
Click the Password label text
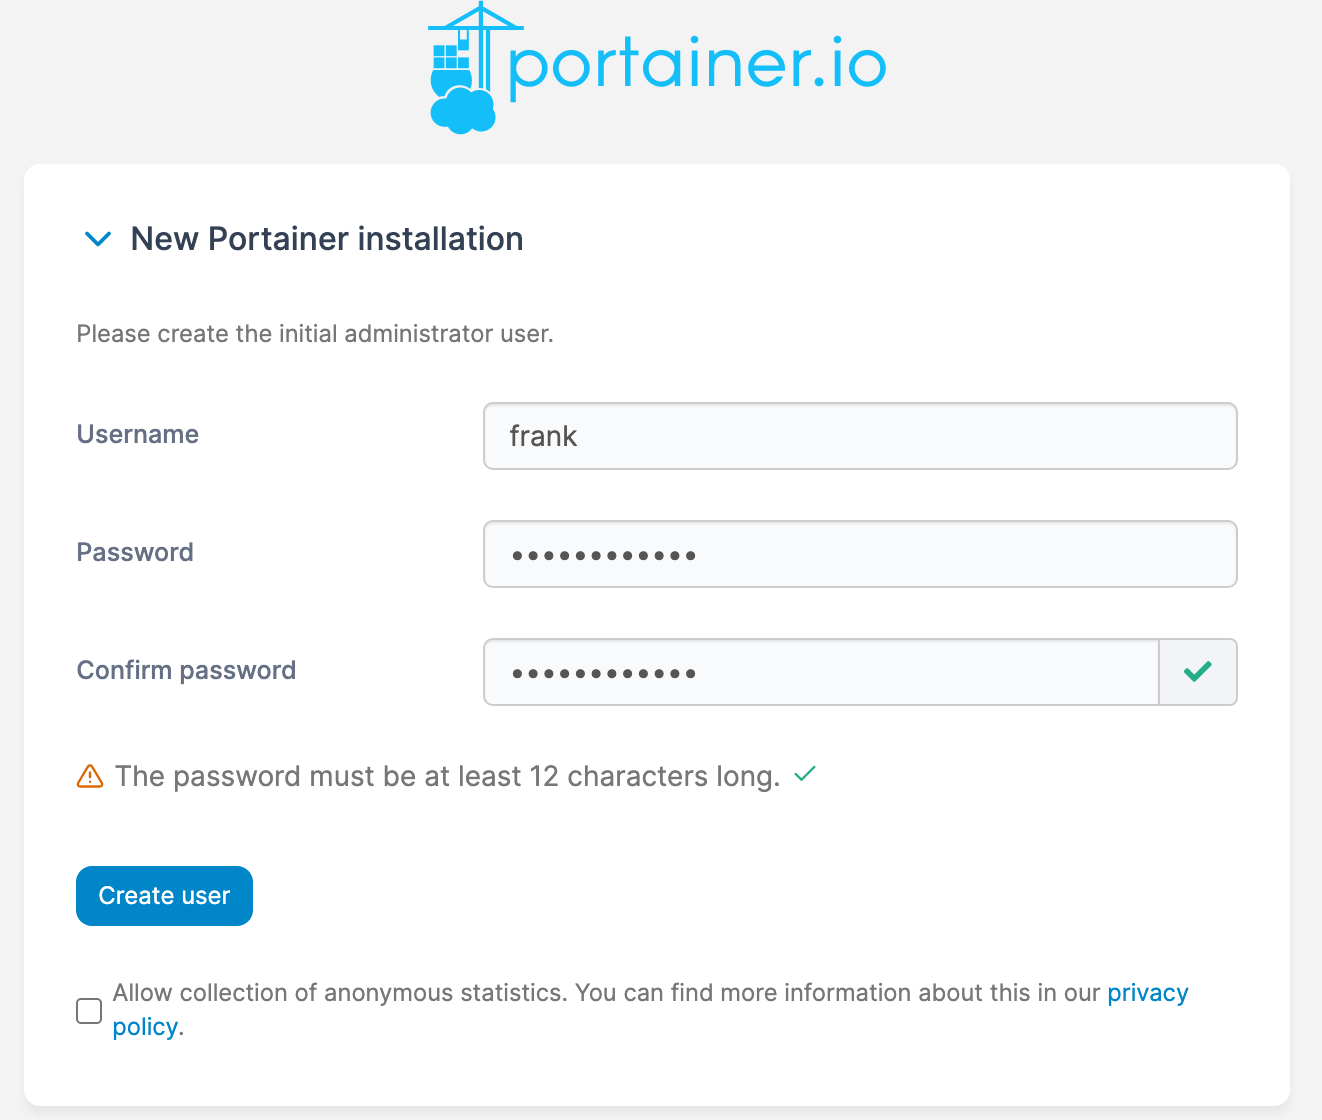click(x=135, y=552)
